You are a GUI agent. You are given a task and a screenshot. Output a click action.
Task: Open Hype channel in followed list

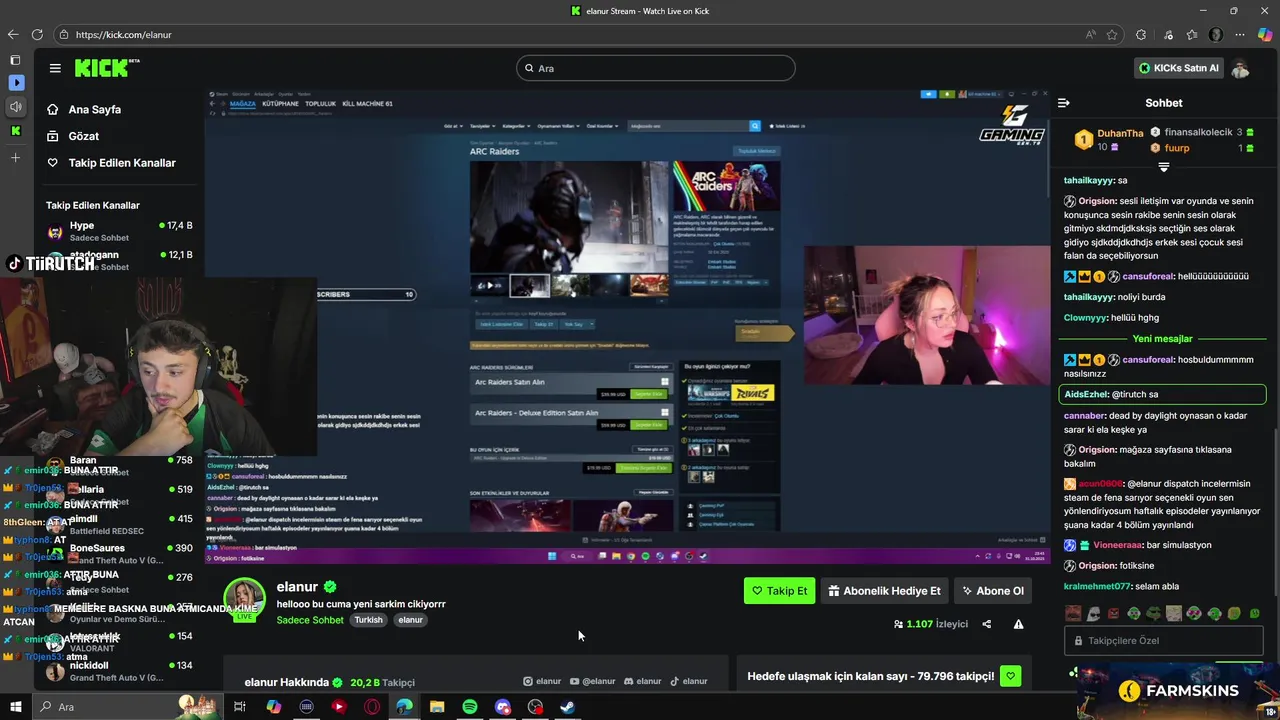(x=120, y=232)
